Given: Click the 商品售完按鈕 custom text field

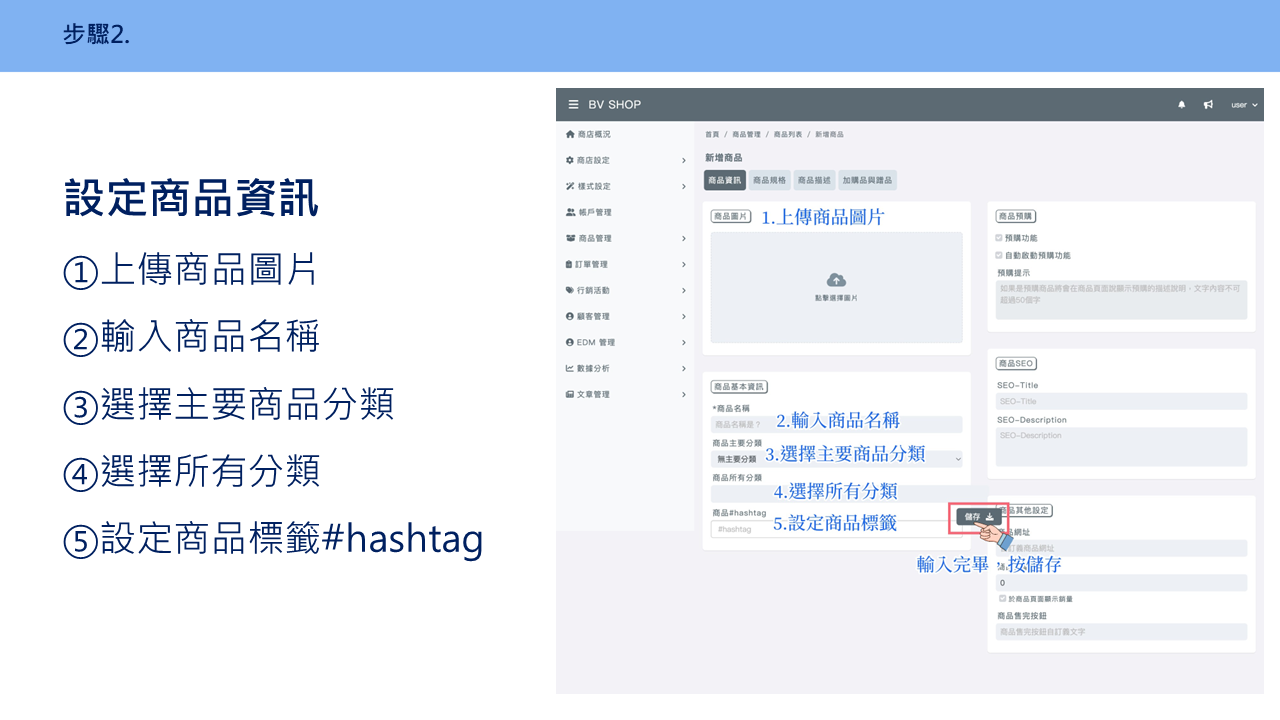Looking at the screenshot, I should coord(1122,632).
